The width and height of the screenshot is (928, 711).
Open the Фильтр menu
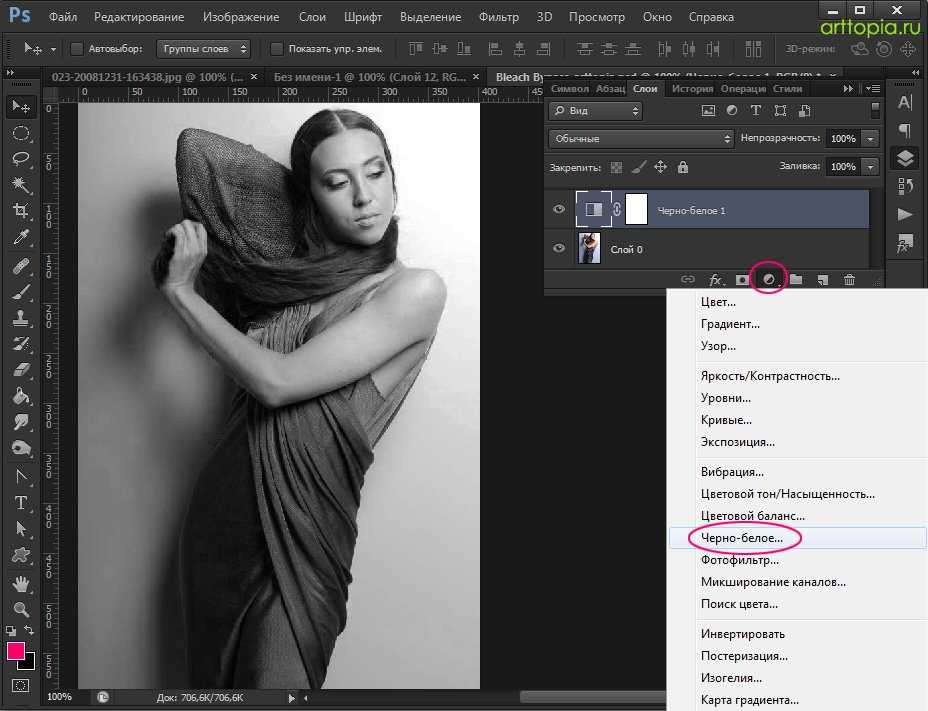click(x=499, y=17)
